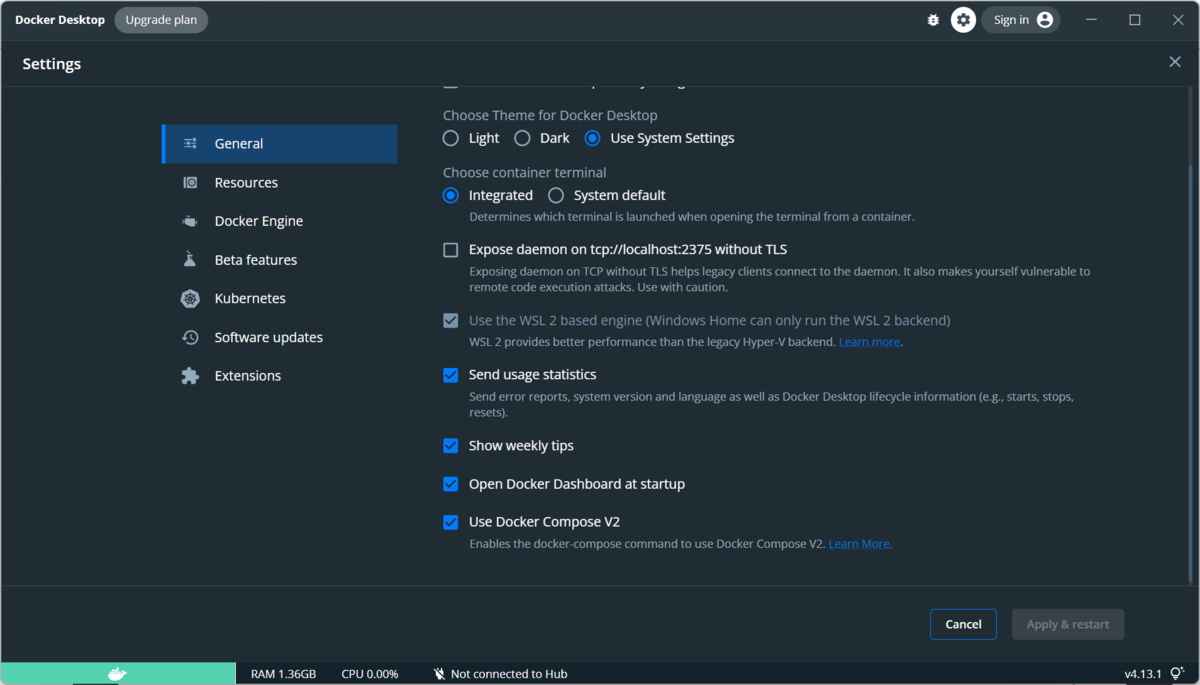This screenshot has width=1200, height=685.
Task: Select the Light theme radio button
Action: coord(451,138)
